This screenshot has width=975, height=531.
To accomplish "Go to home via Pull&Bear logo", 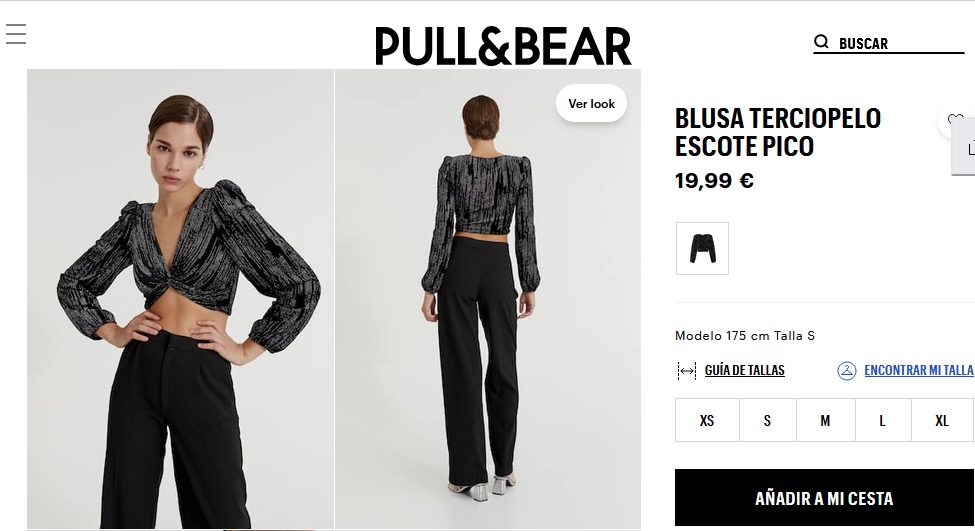I will (503, 46).
